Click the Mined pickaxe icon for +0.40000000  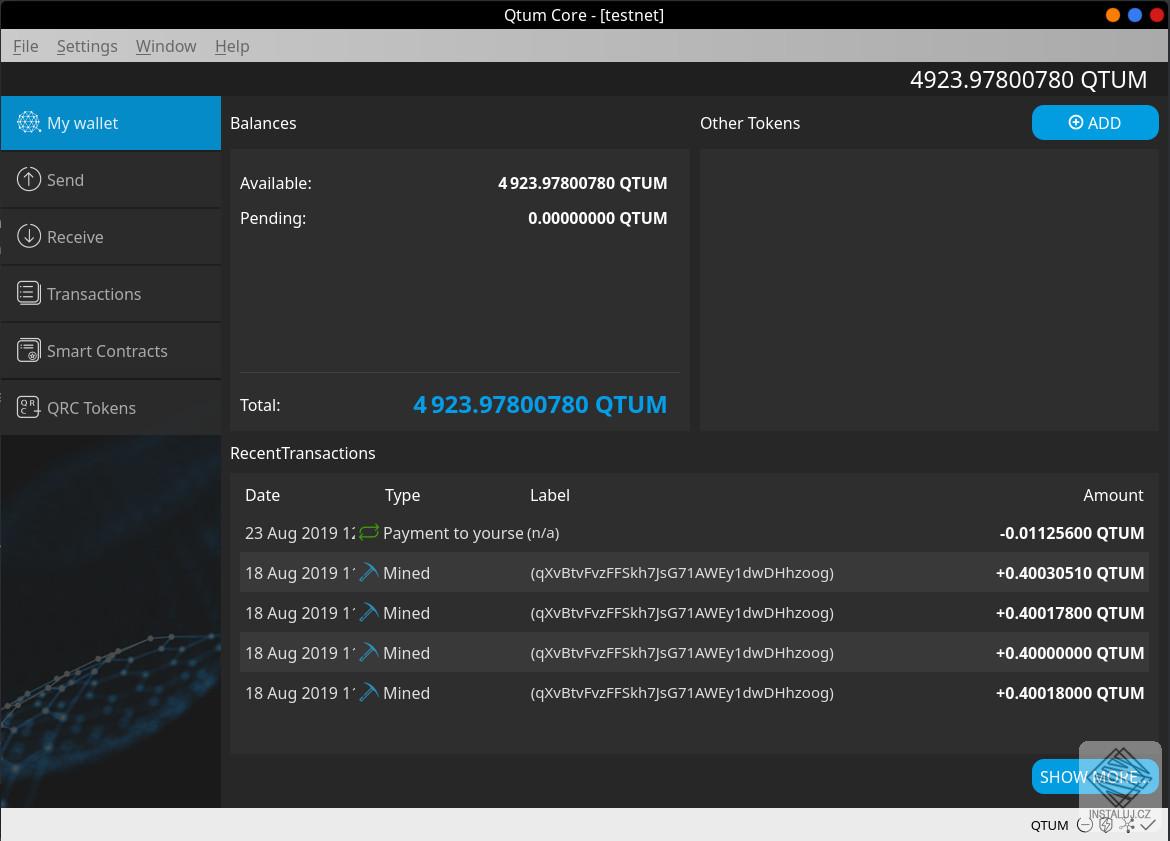[369, 652]
